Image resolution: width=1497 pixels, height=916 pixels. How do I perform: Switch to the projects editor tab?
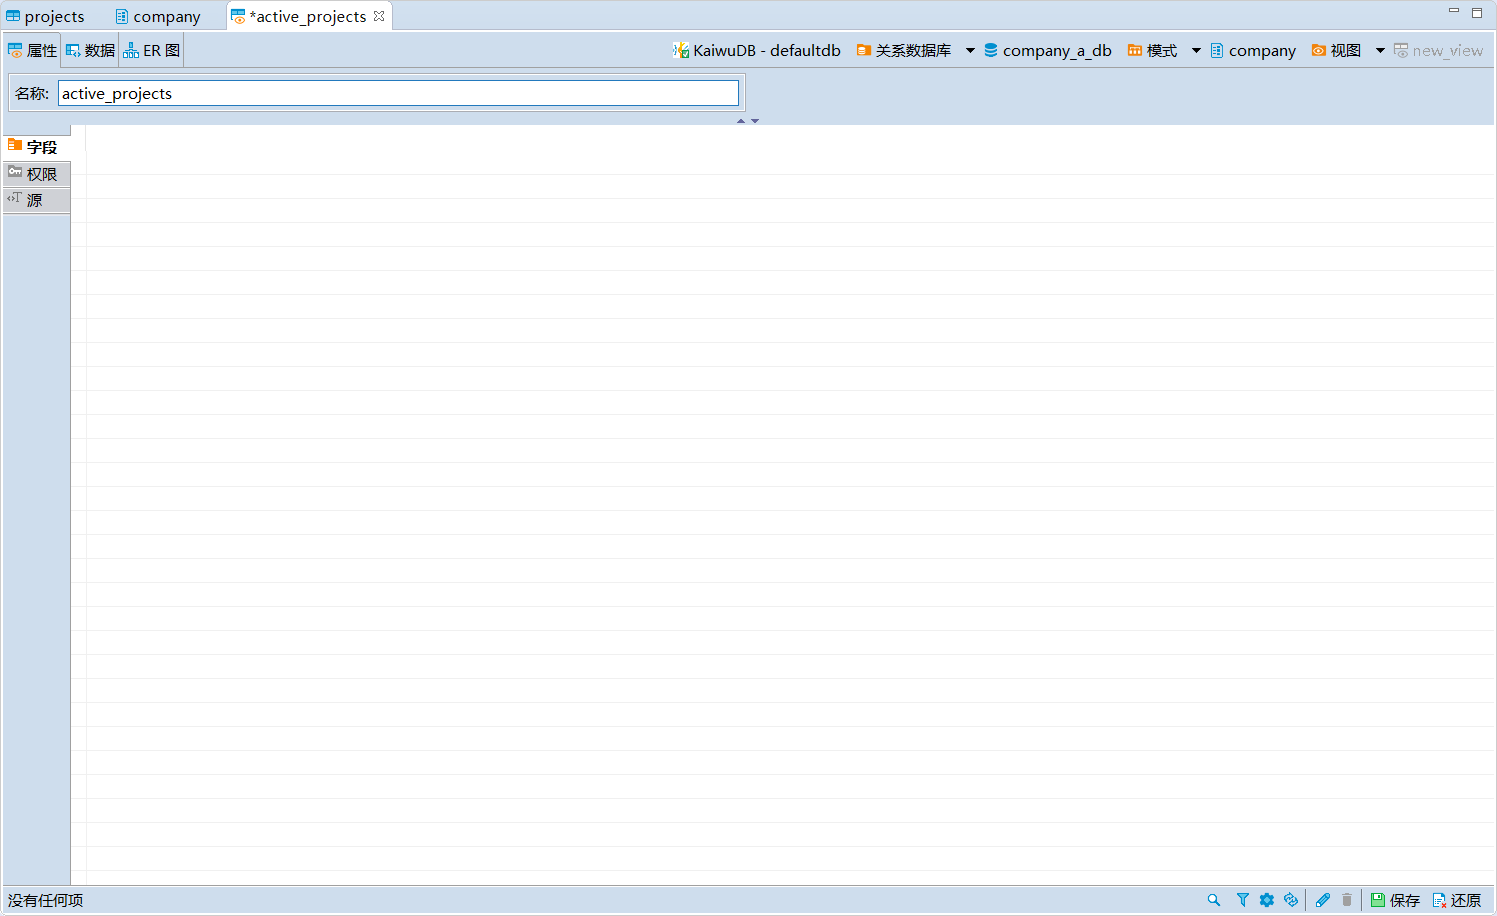[45, 17]
